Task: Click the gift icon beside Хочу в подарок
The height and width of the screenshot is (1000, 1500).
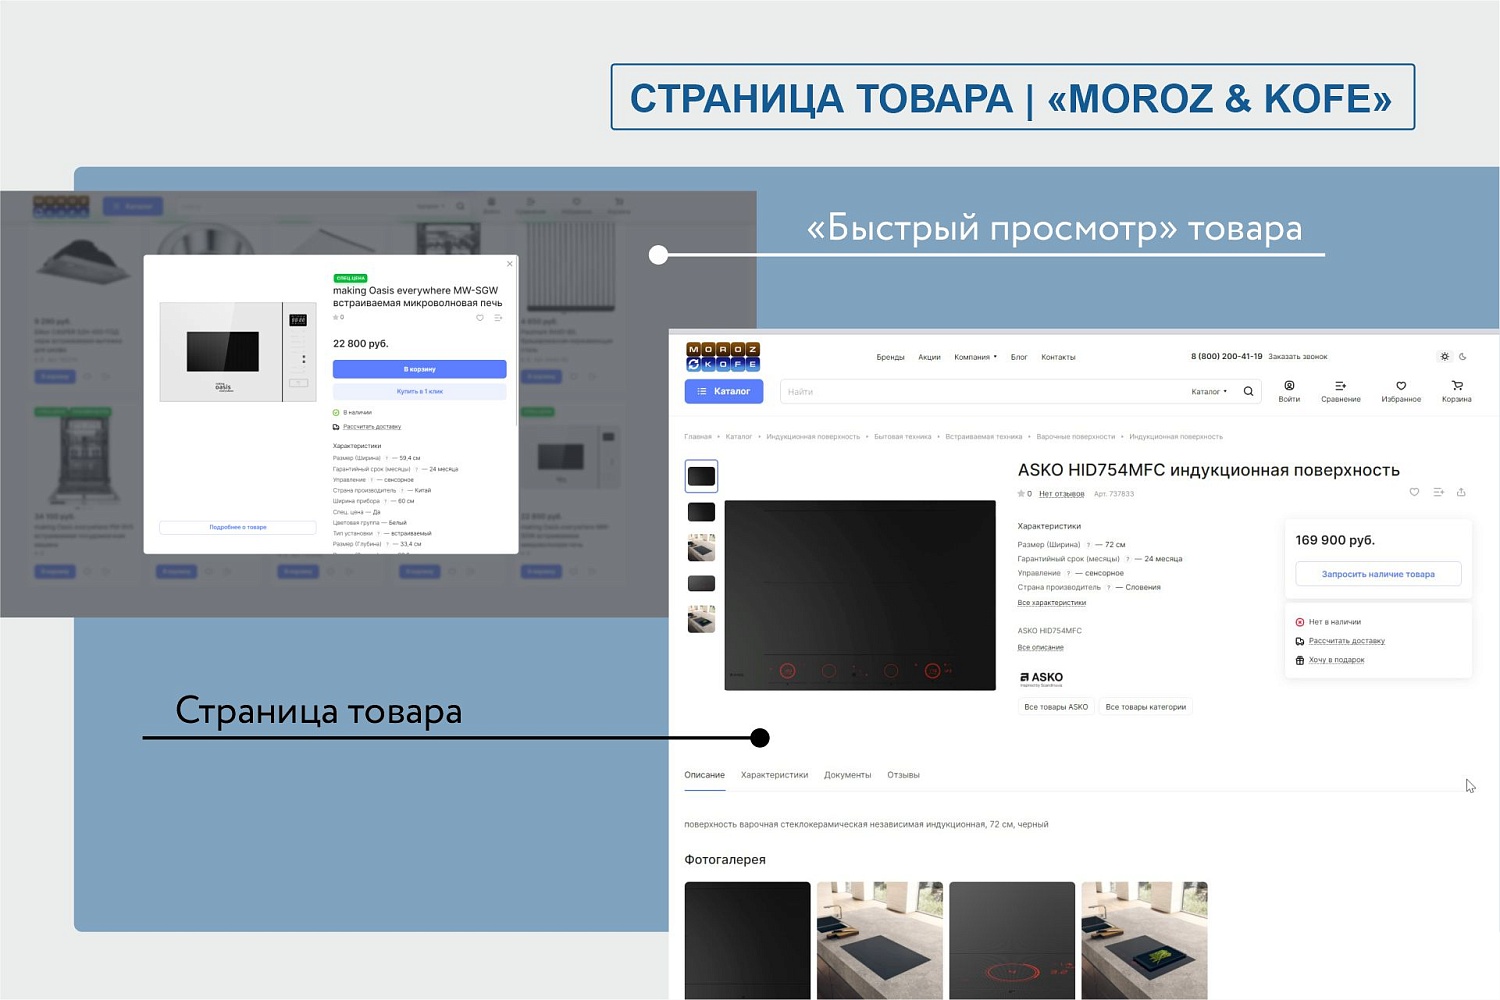Action: pos(1300,660)
